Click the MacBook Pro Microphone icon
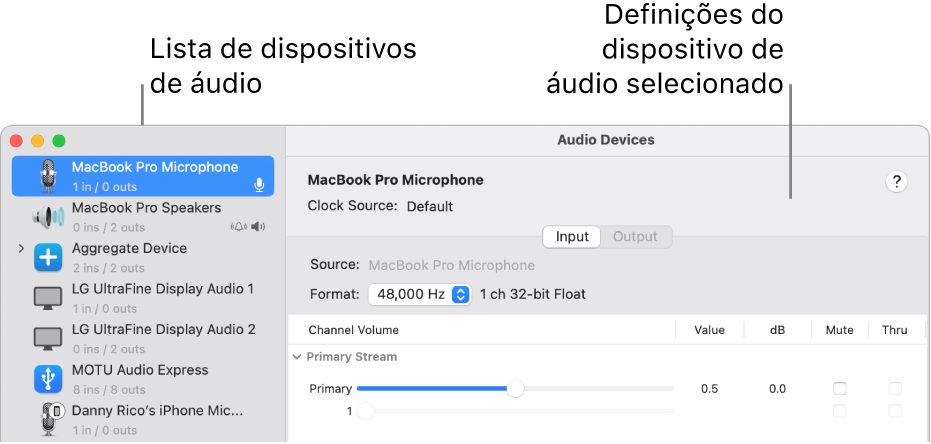This screenshot has height=444, width=931. pyautogui.click(x=47, y=176)
